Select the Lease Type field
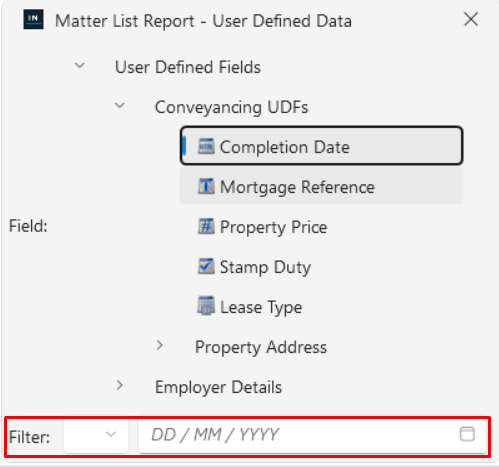Viewport: 499px width, 467px height. (x=322, y=307)
